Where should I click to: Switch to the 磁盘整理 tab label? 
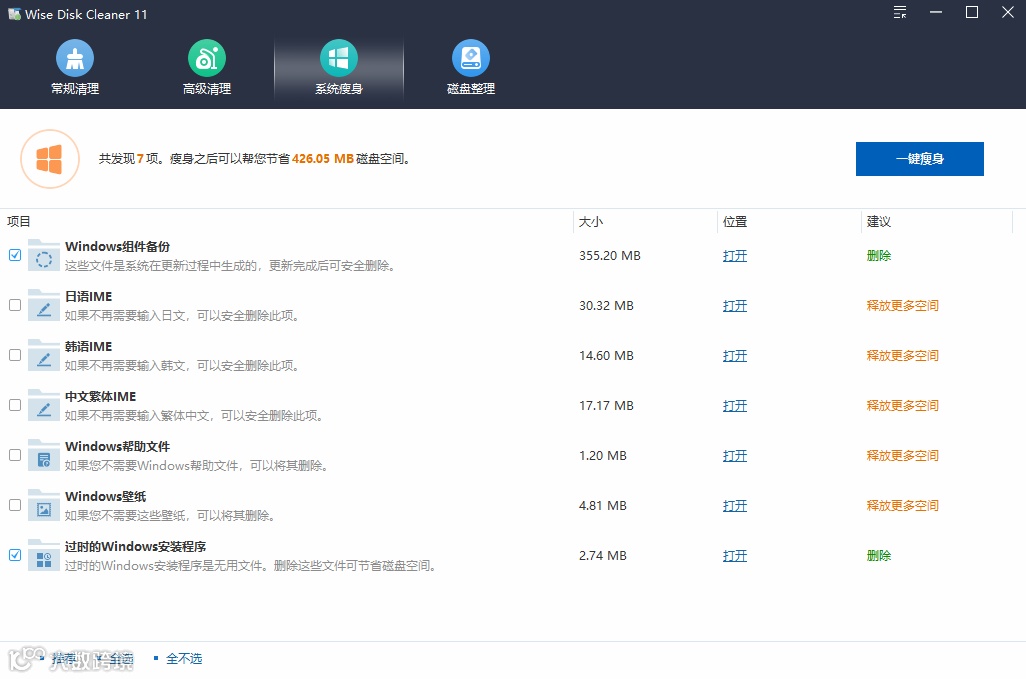[471, 89]
